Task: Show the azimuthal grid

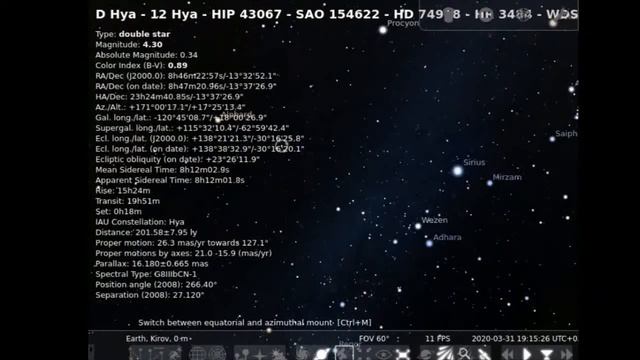Action: pos(217,353)
